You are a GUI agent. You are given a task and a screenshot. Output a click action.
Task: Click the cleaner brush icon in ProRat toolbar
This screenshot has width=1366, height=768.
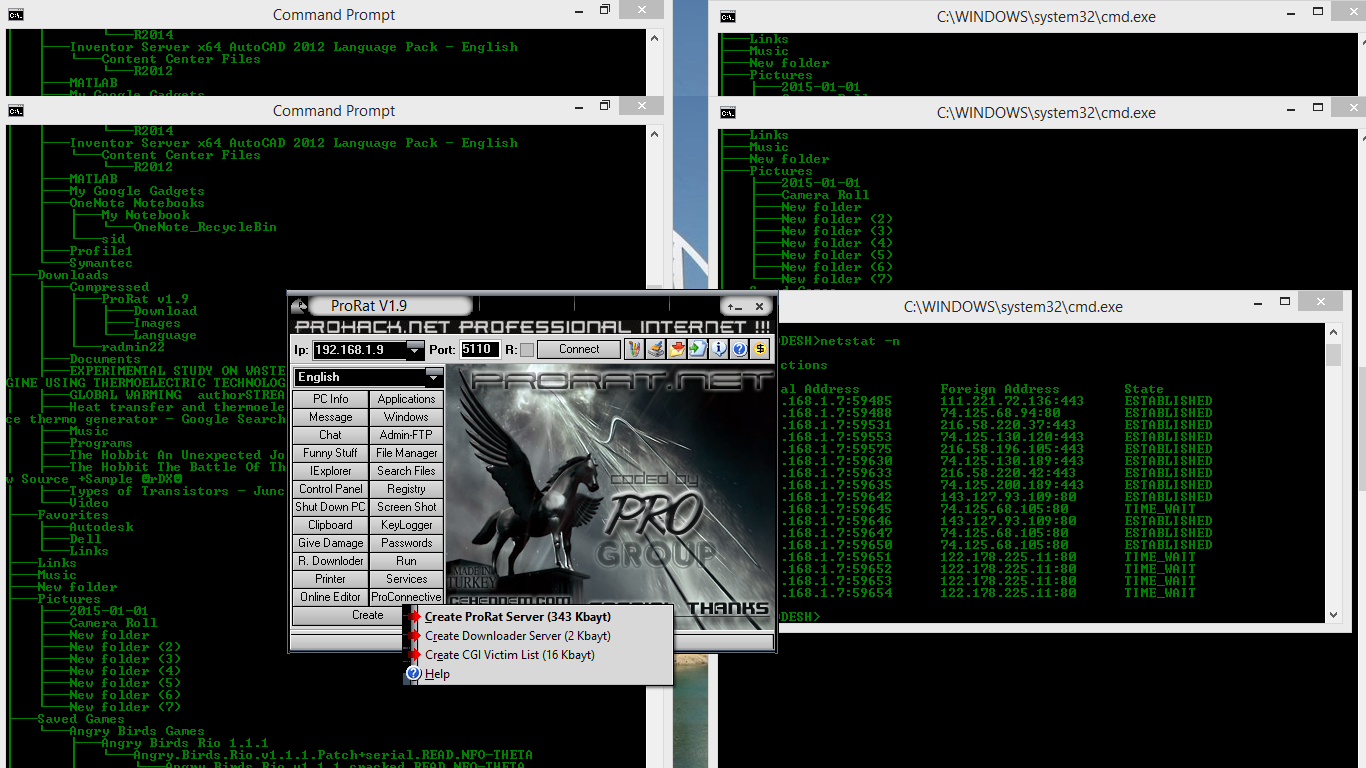coord(655,350)
